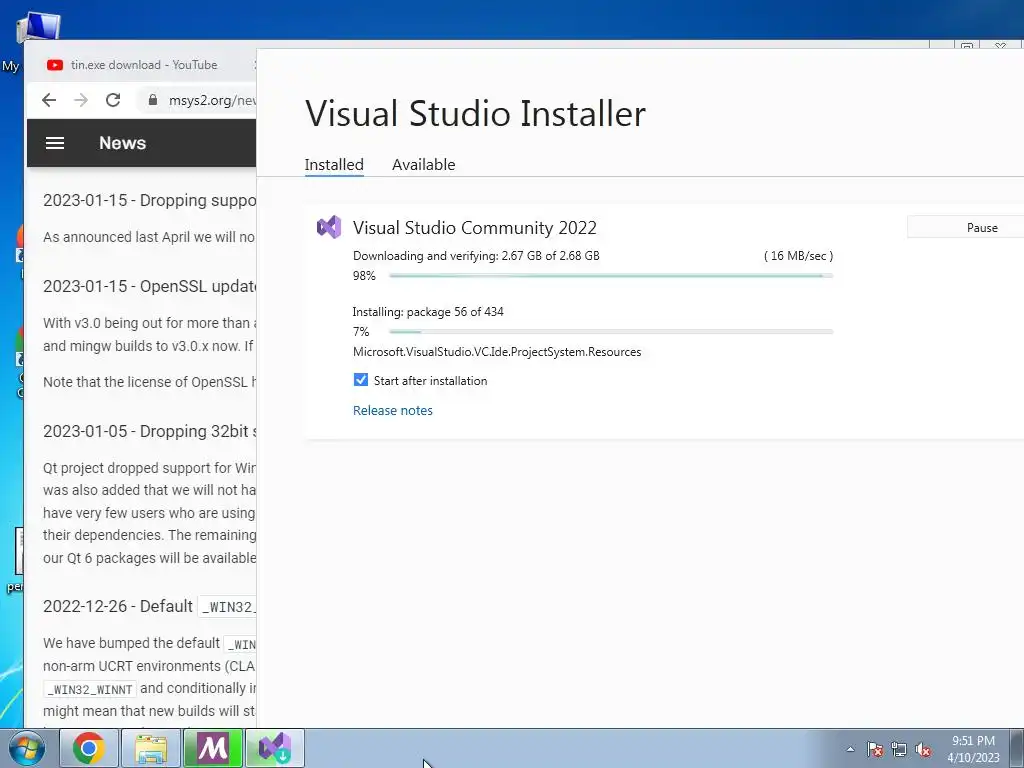Open Windows Explorer from the taskbar

[x=151, y=748]
